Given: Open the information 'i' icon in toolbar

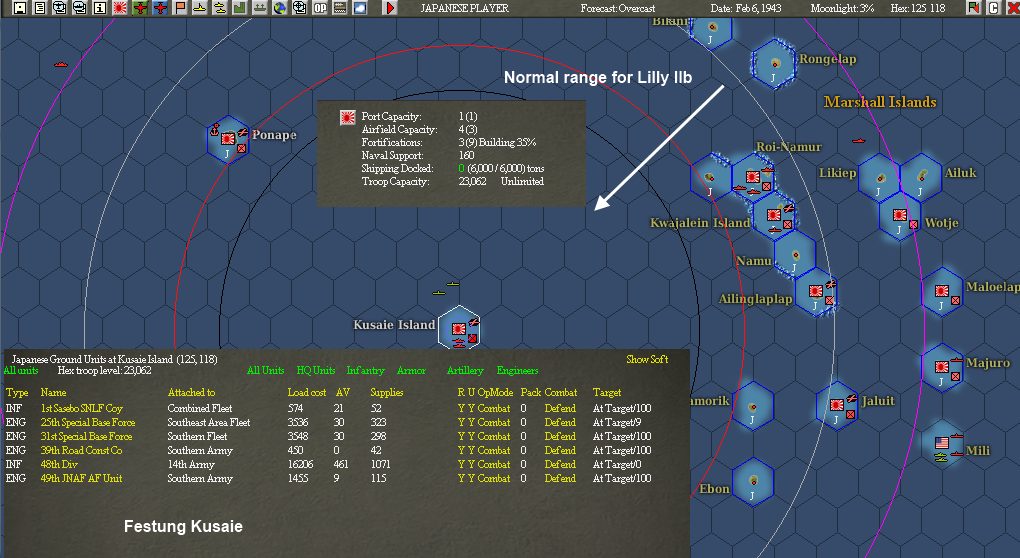Looking at the screenshot, I should click(100, 8).
